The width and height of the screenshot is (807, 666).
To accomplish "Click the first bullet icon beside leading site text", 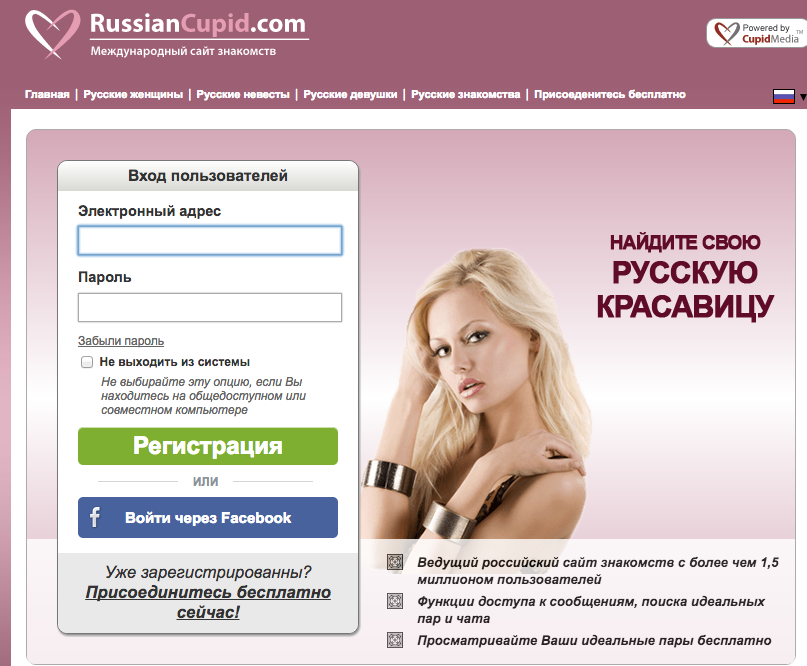I will pos(395,562).
